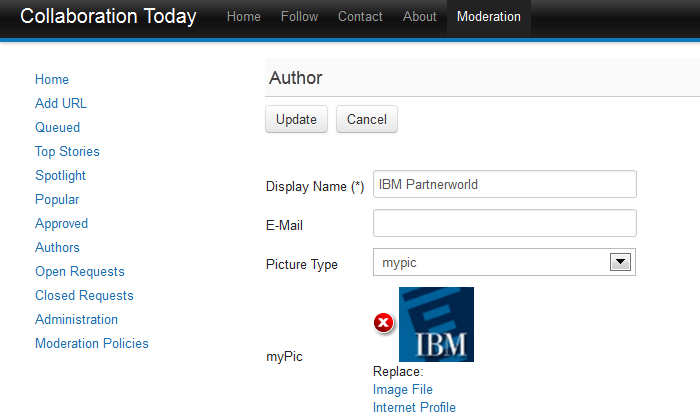The image size is (700, 420).
Task: Open Moderation Policies link
Action: pyautogui.click(x=92, y=344)
